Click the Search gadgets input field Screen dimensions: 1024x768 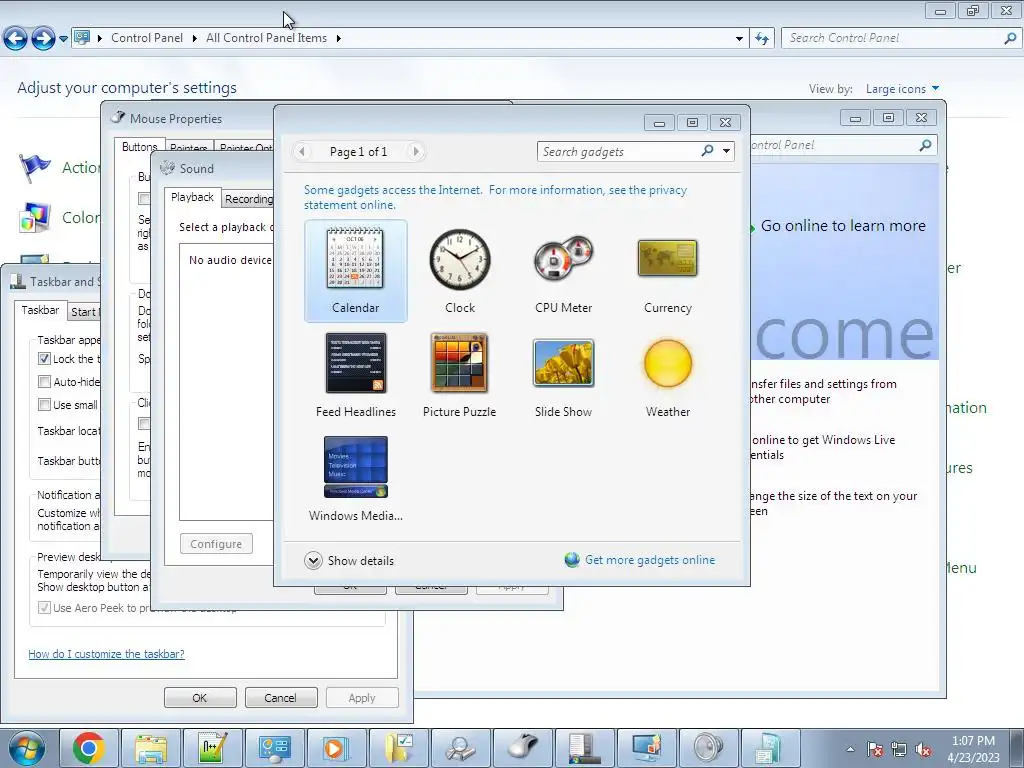617,152
